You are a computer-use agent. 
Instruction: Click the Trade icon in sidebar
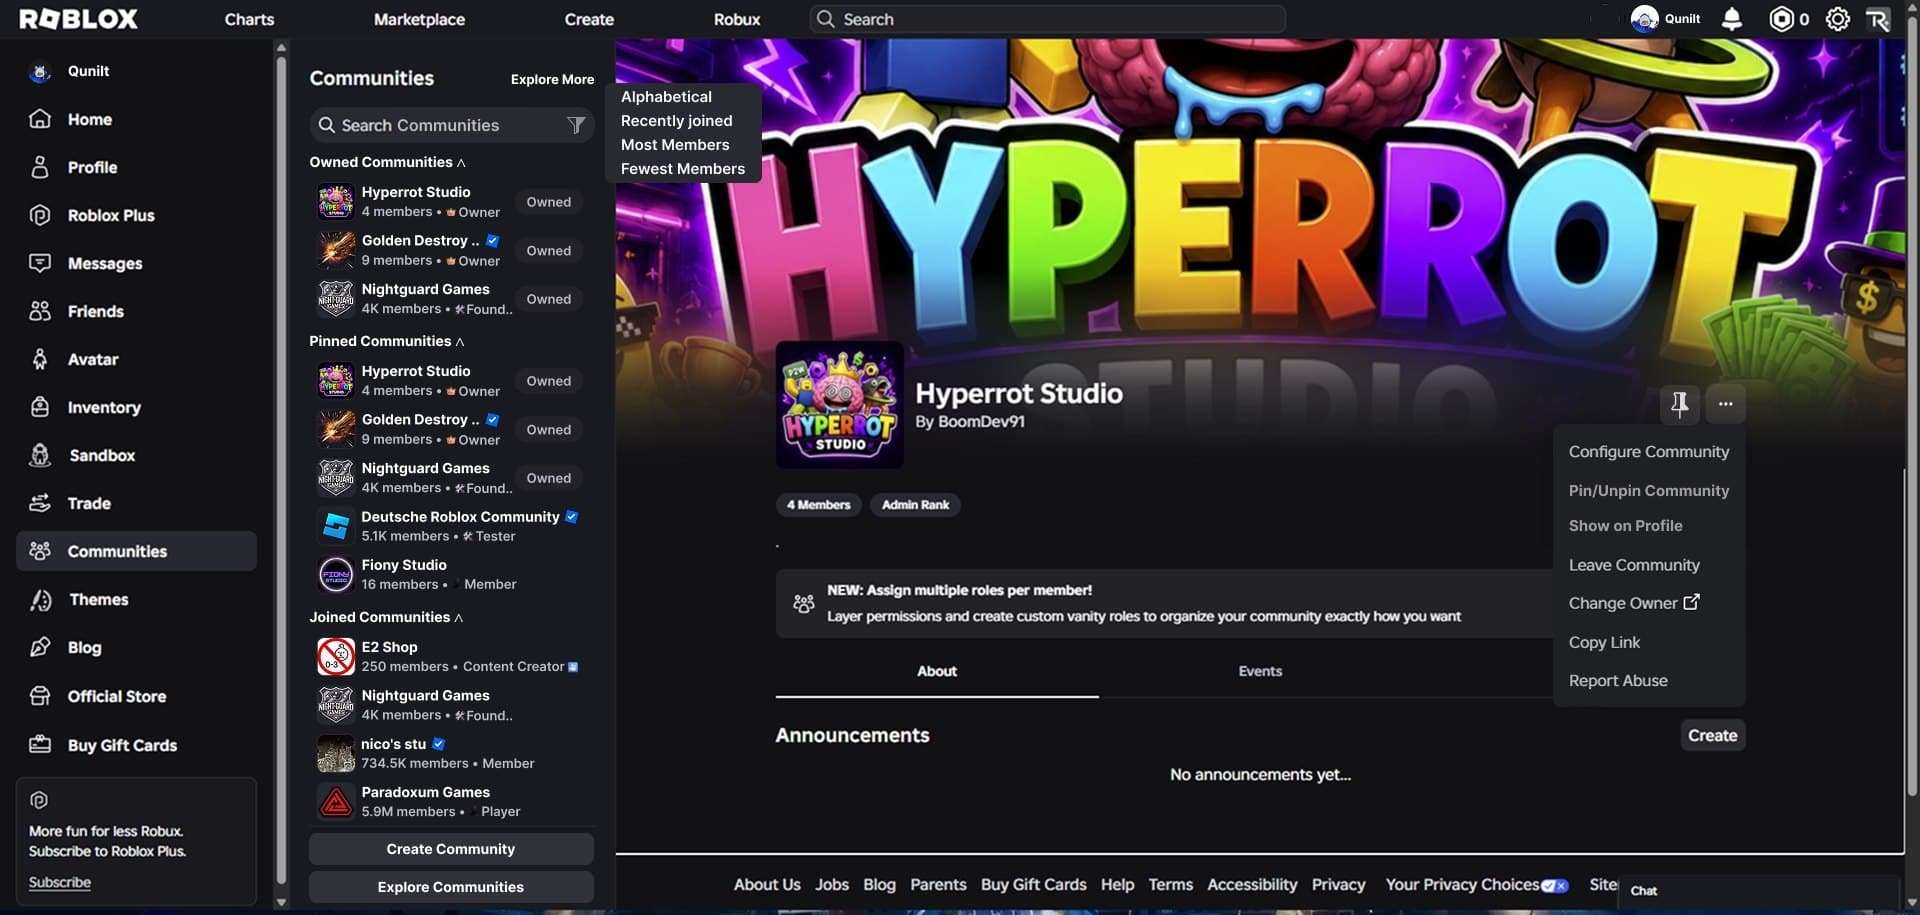coord(40,503)
